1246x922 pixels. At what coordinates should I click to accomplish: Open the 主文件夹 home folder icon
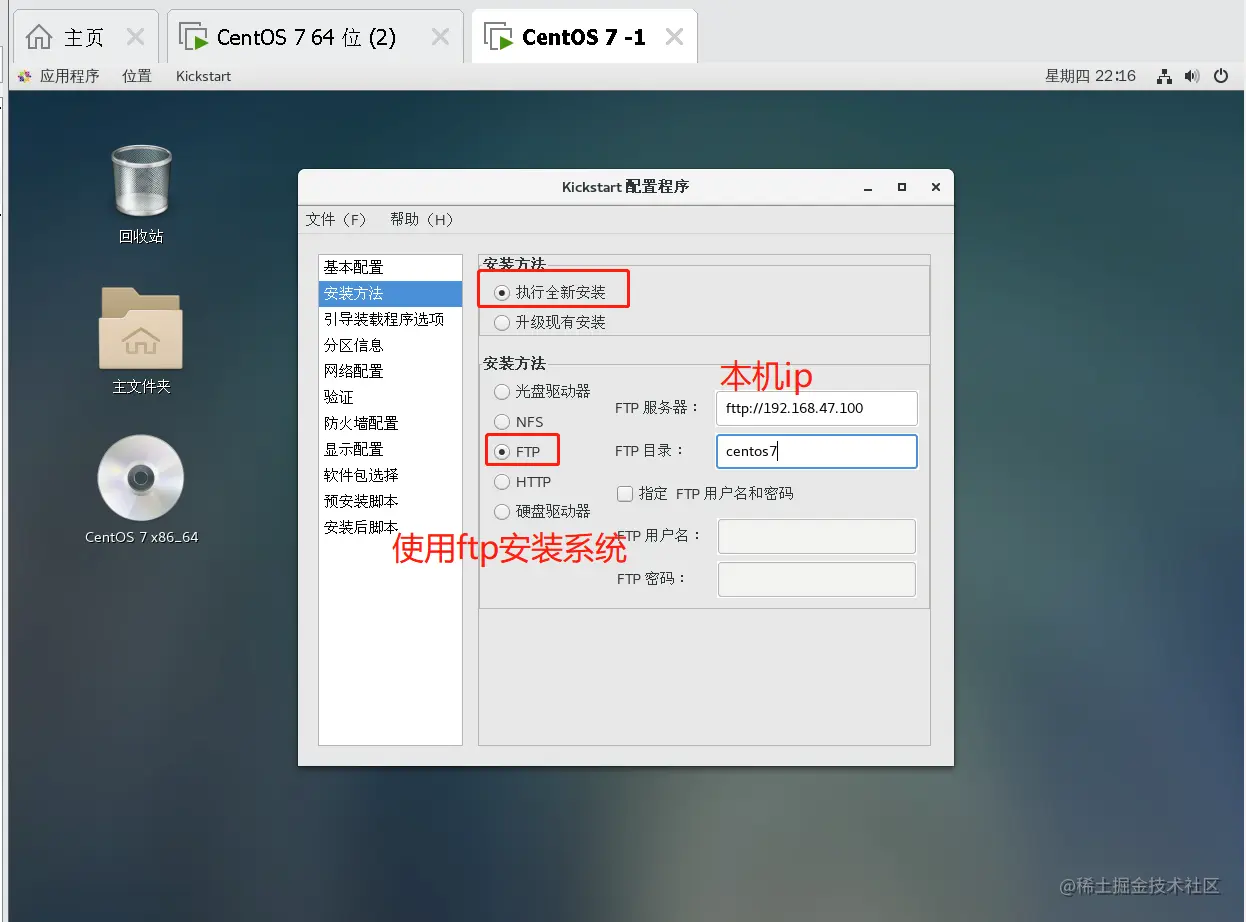pyautogui.click(x=140, y=328)
